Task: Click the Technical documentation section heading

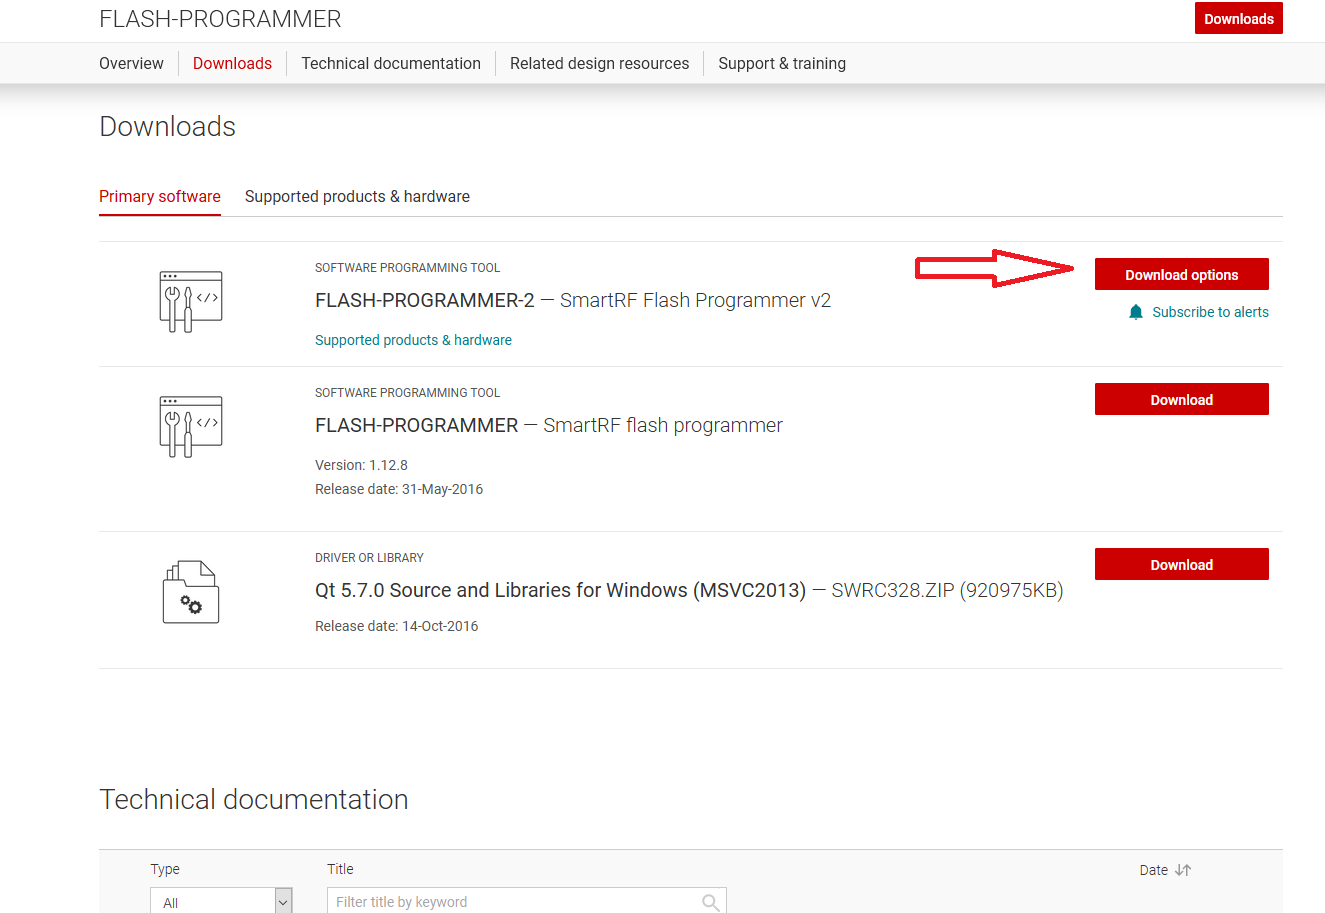Action: point(254,799)
